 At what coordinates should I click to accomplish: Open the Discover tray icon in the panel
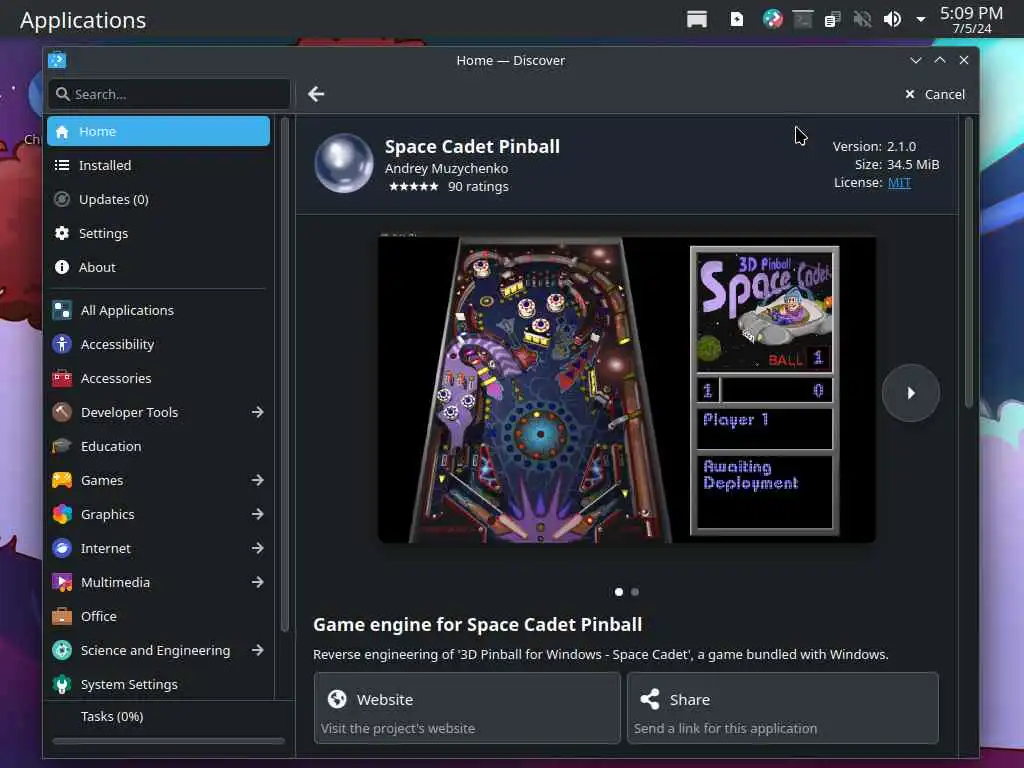[773, 19]
